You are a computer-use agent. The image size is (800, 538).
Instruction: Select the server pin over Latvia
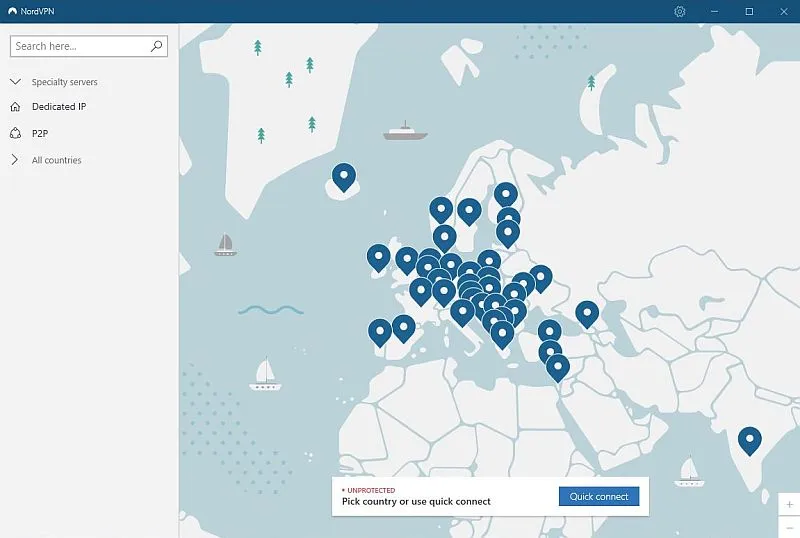pyautogui.click(x=508, y=234)
